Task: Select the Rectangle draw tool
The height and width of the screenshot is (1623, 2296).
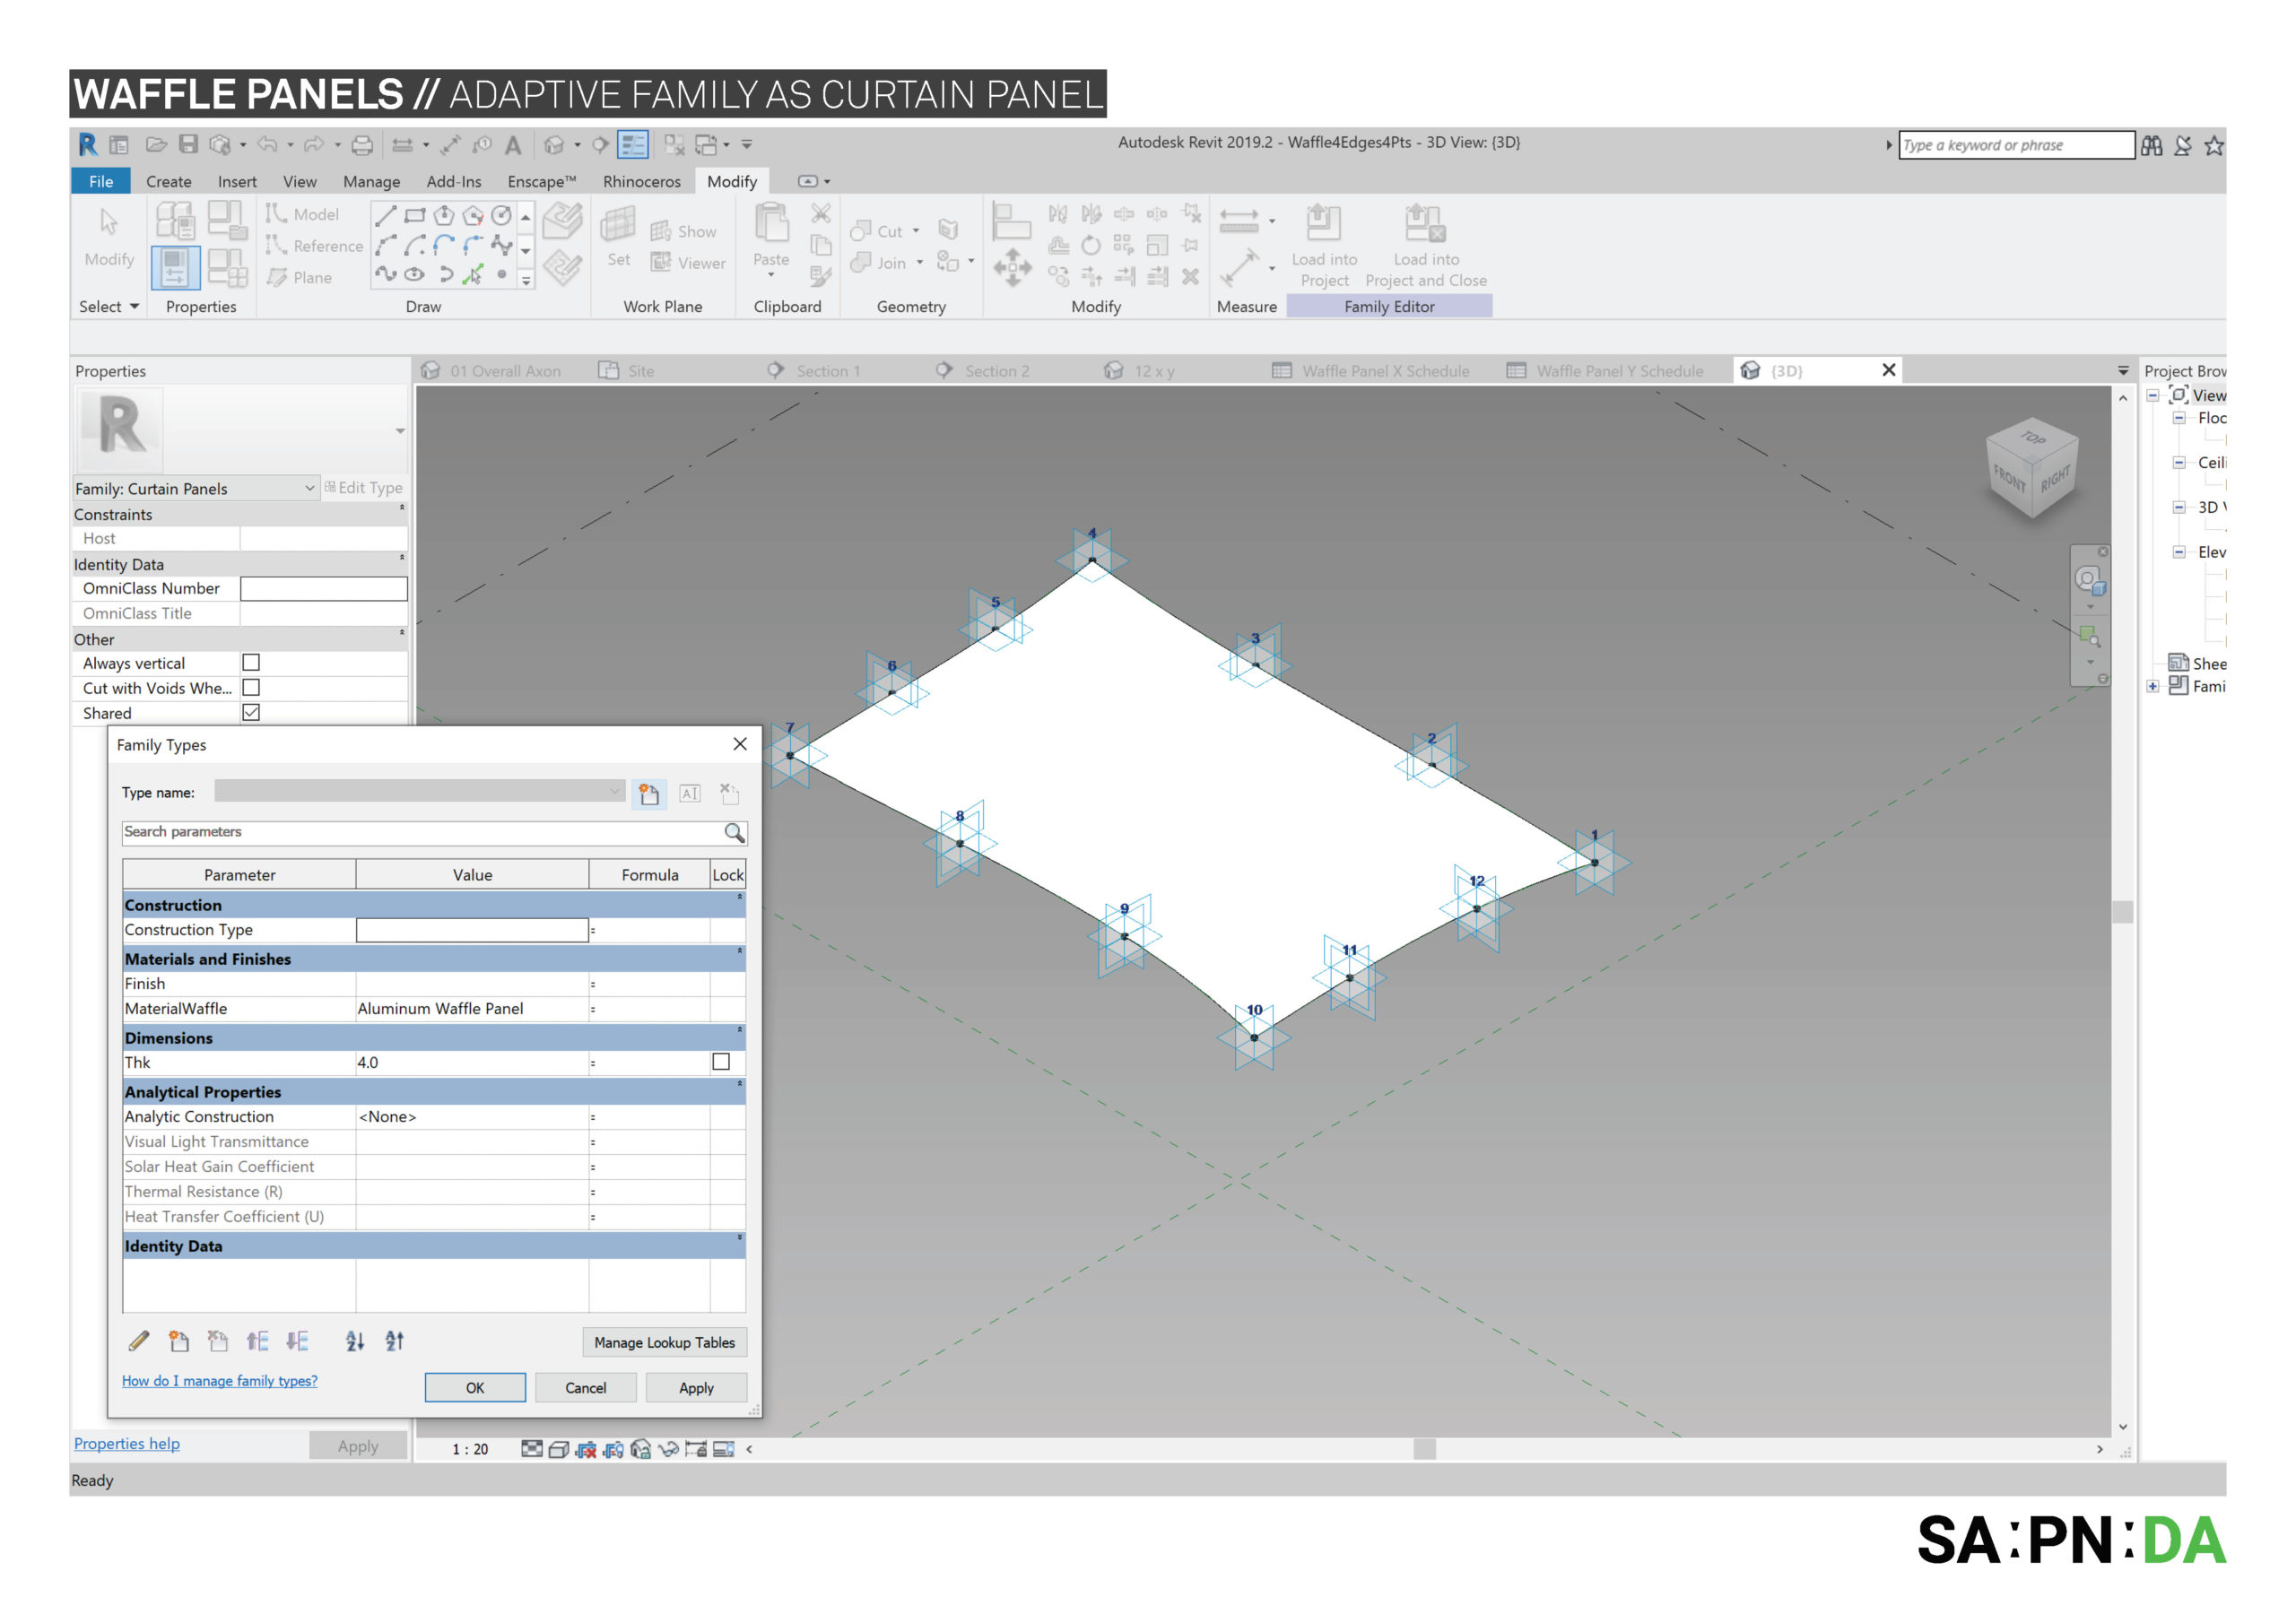Action: click(x=415, y=215)
